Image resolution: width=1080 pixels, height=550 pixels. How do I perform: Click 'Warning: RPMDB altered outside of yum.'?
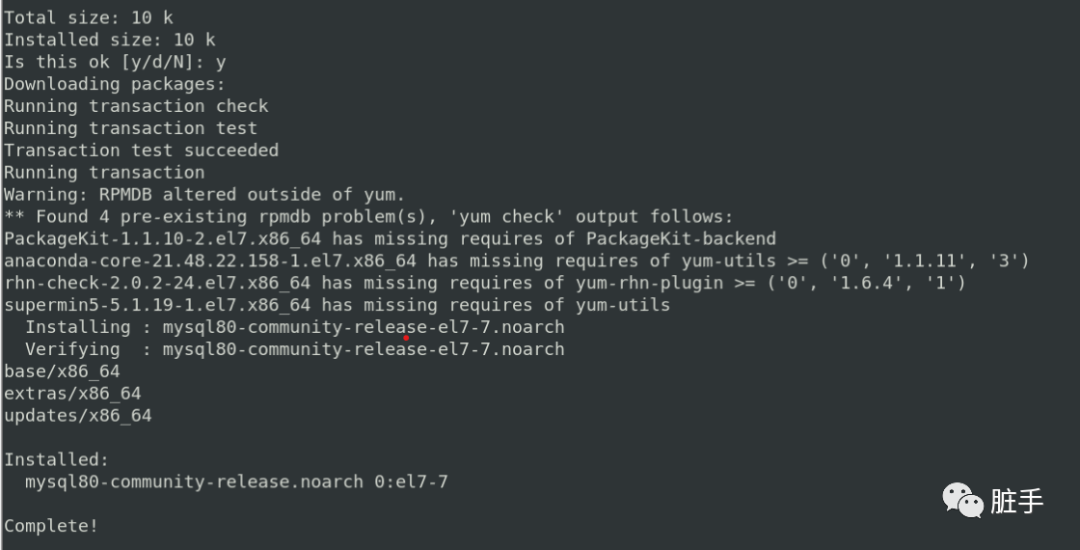pos(205,195)
